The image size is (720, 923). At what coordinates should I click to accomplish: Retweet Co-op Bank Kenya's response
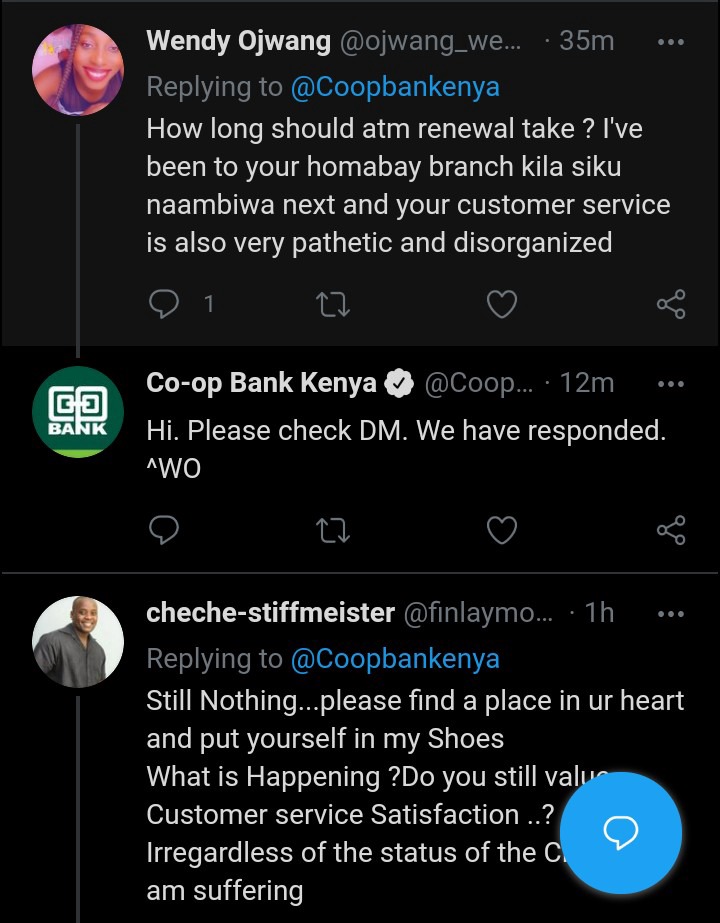[333, 530]
